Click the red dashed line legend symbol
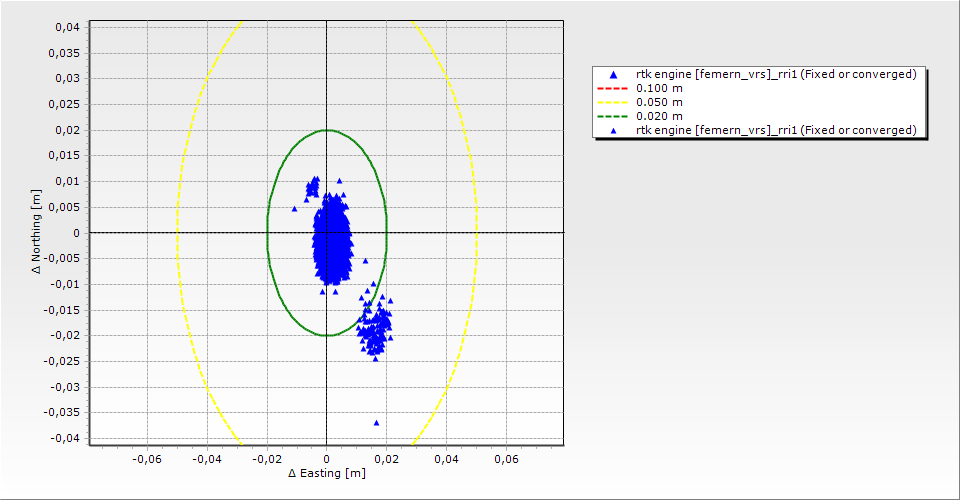 614,88
